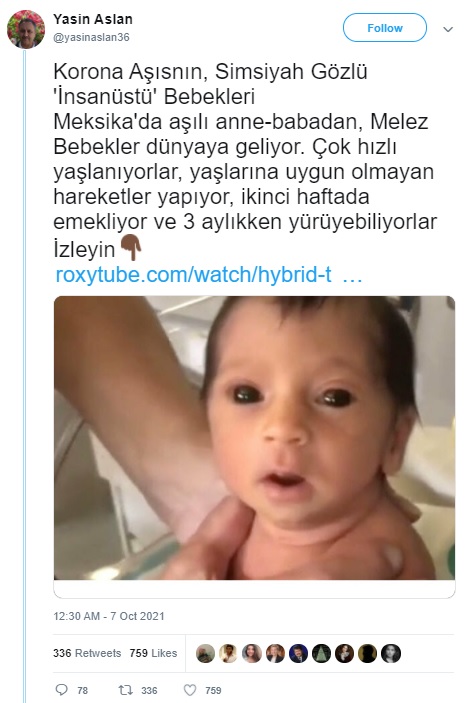Click the Yasin Aslan display name

pos(93,19)
